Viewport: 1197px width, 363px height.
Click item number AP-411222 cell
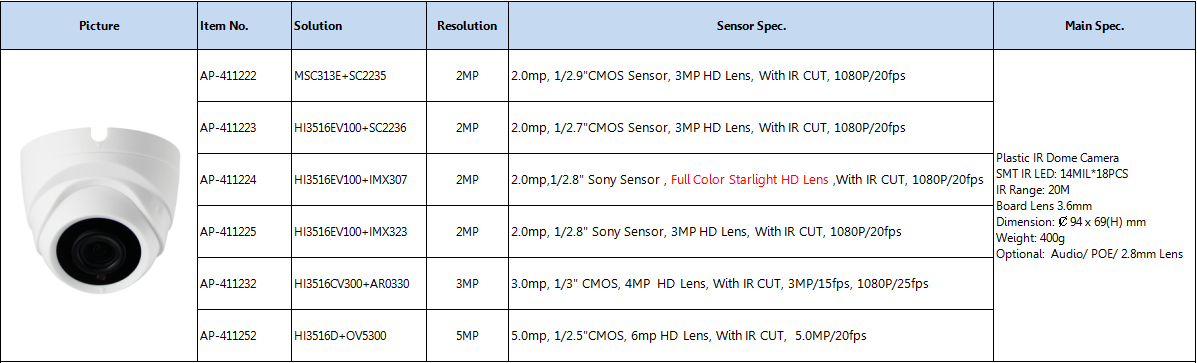(244, 76)
